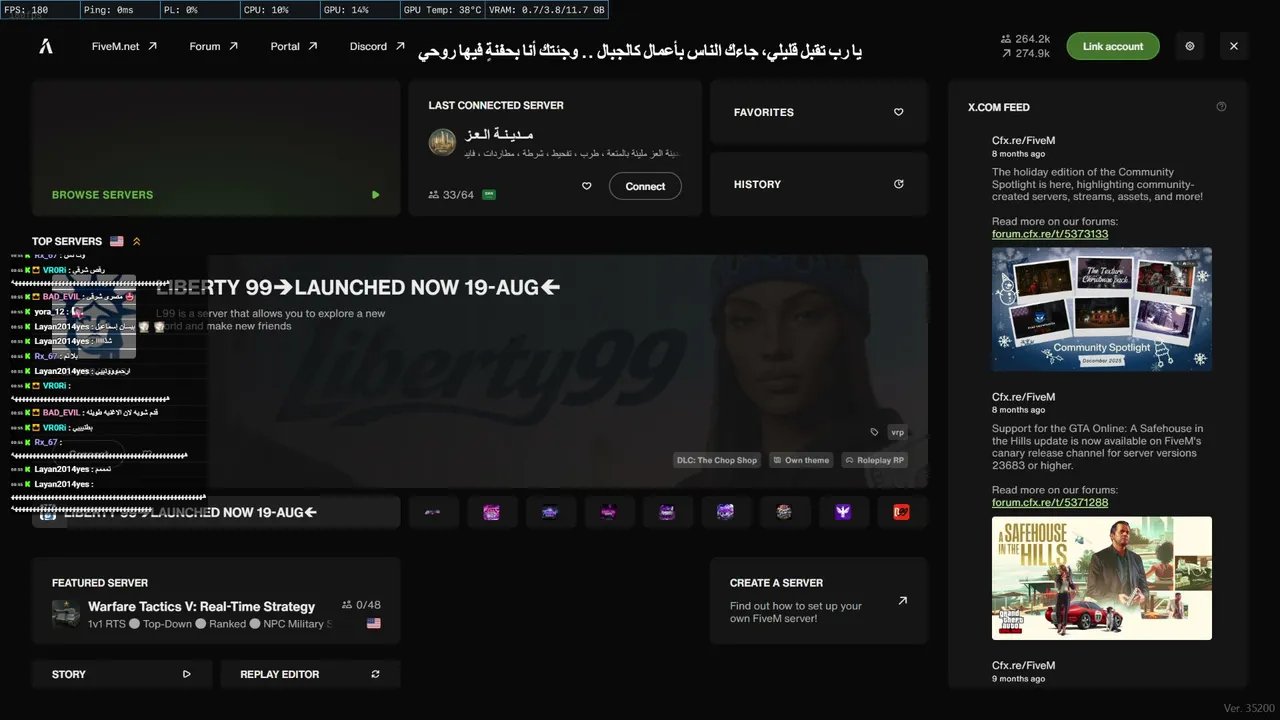The height and width of the screenshot is (720, 1280).
Task: Click the green play arrow on Browse Servers
Action: click(375, 195)
